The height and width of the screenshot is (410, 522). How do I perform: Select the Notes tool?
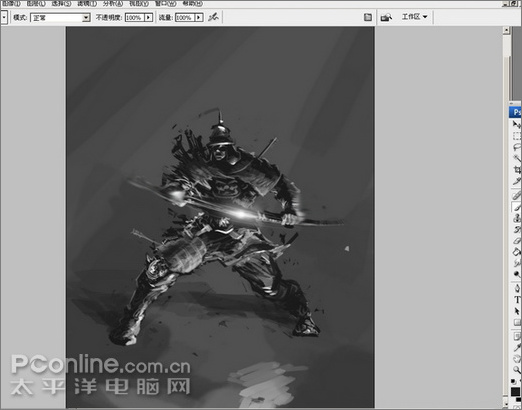517,337
